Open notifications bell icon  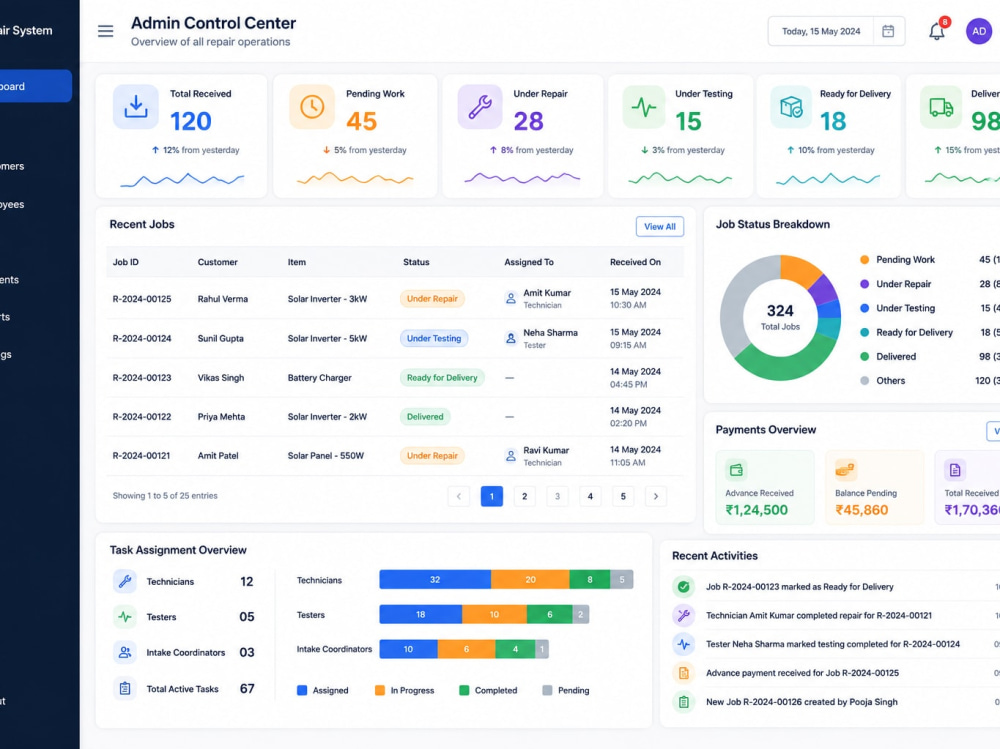coord(936,31)
